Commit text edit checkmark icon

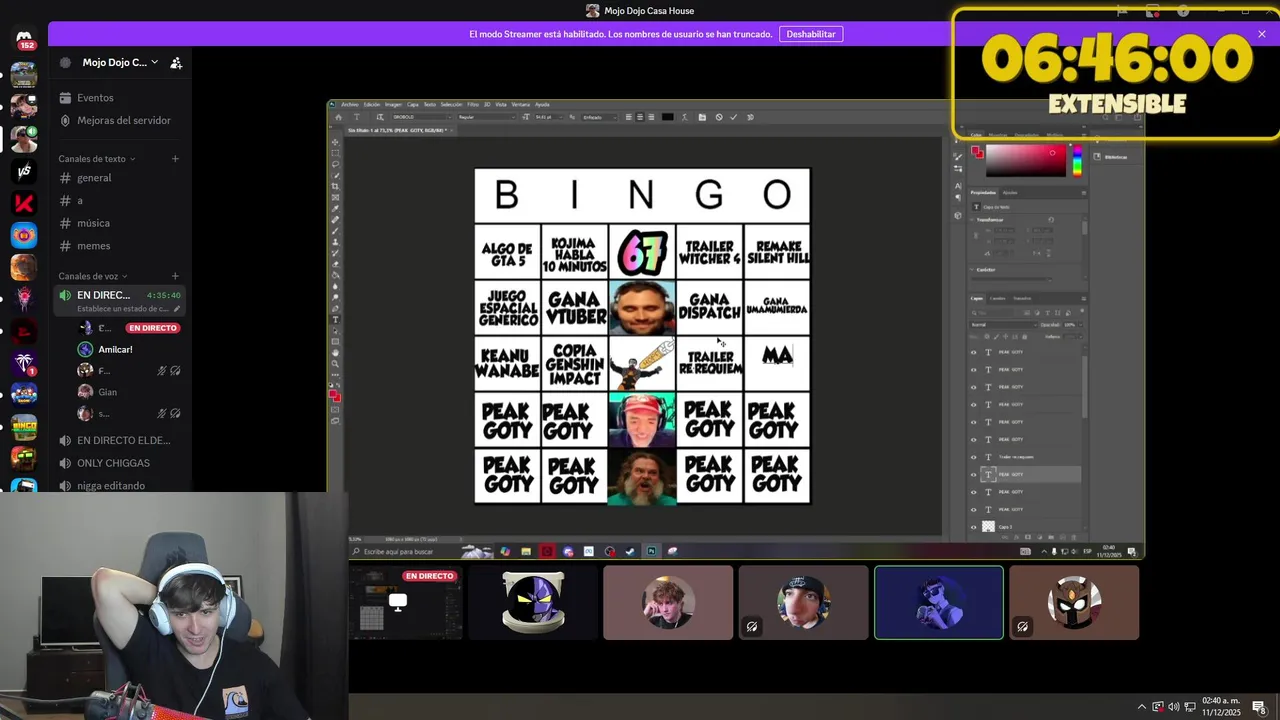coord(734,117)
